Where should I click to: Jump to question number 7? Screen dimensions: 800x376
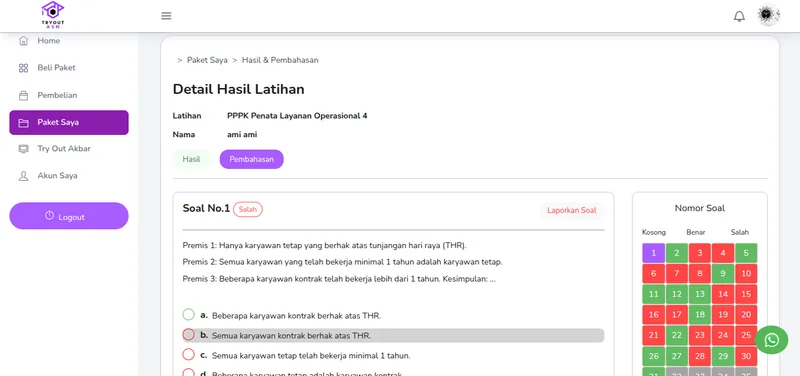(x=677, y=273)
